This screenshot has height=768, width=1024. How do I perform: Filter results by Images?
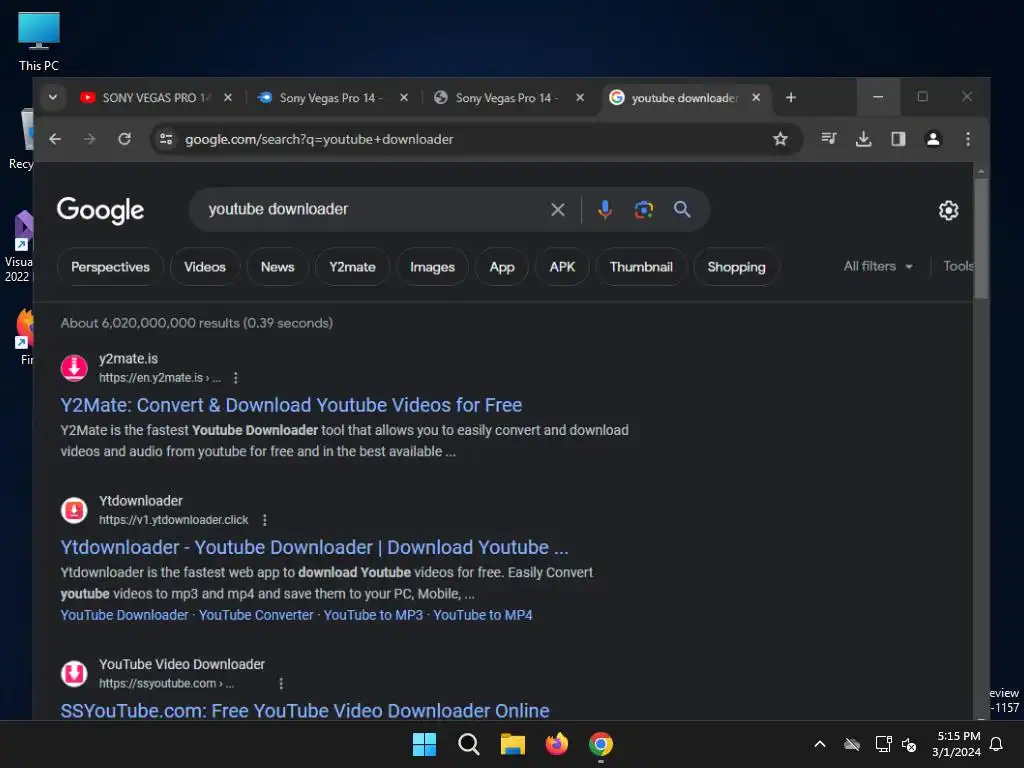point(432,267)
